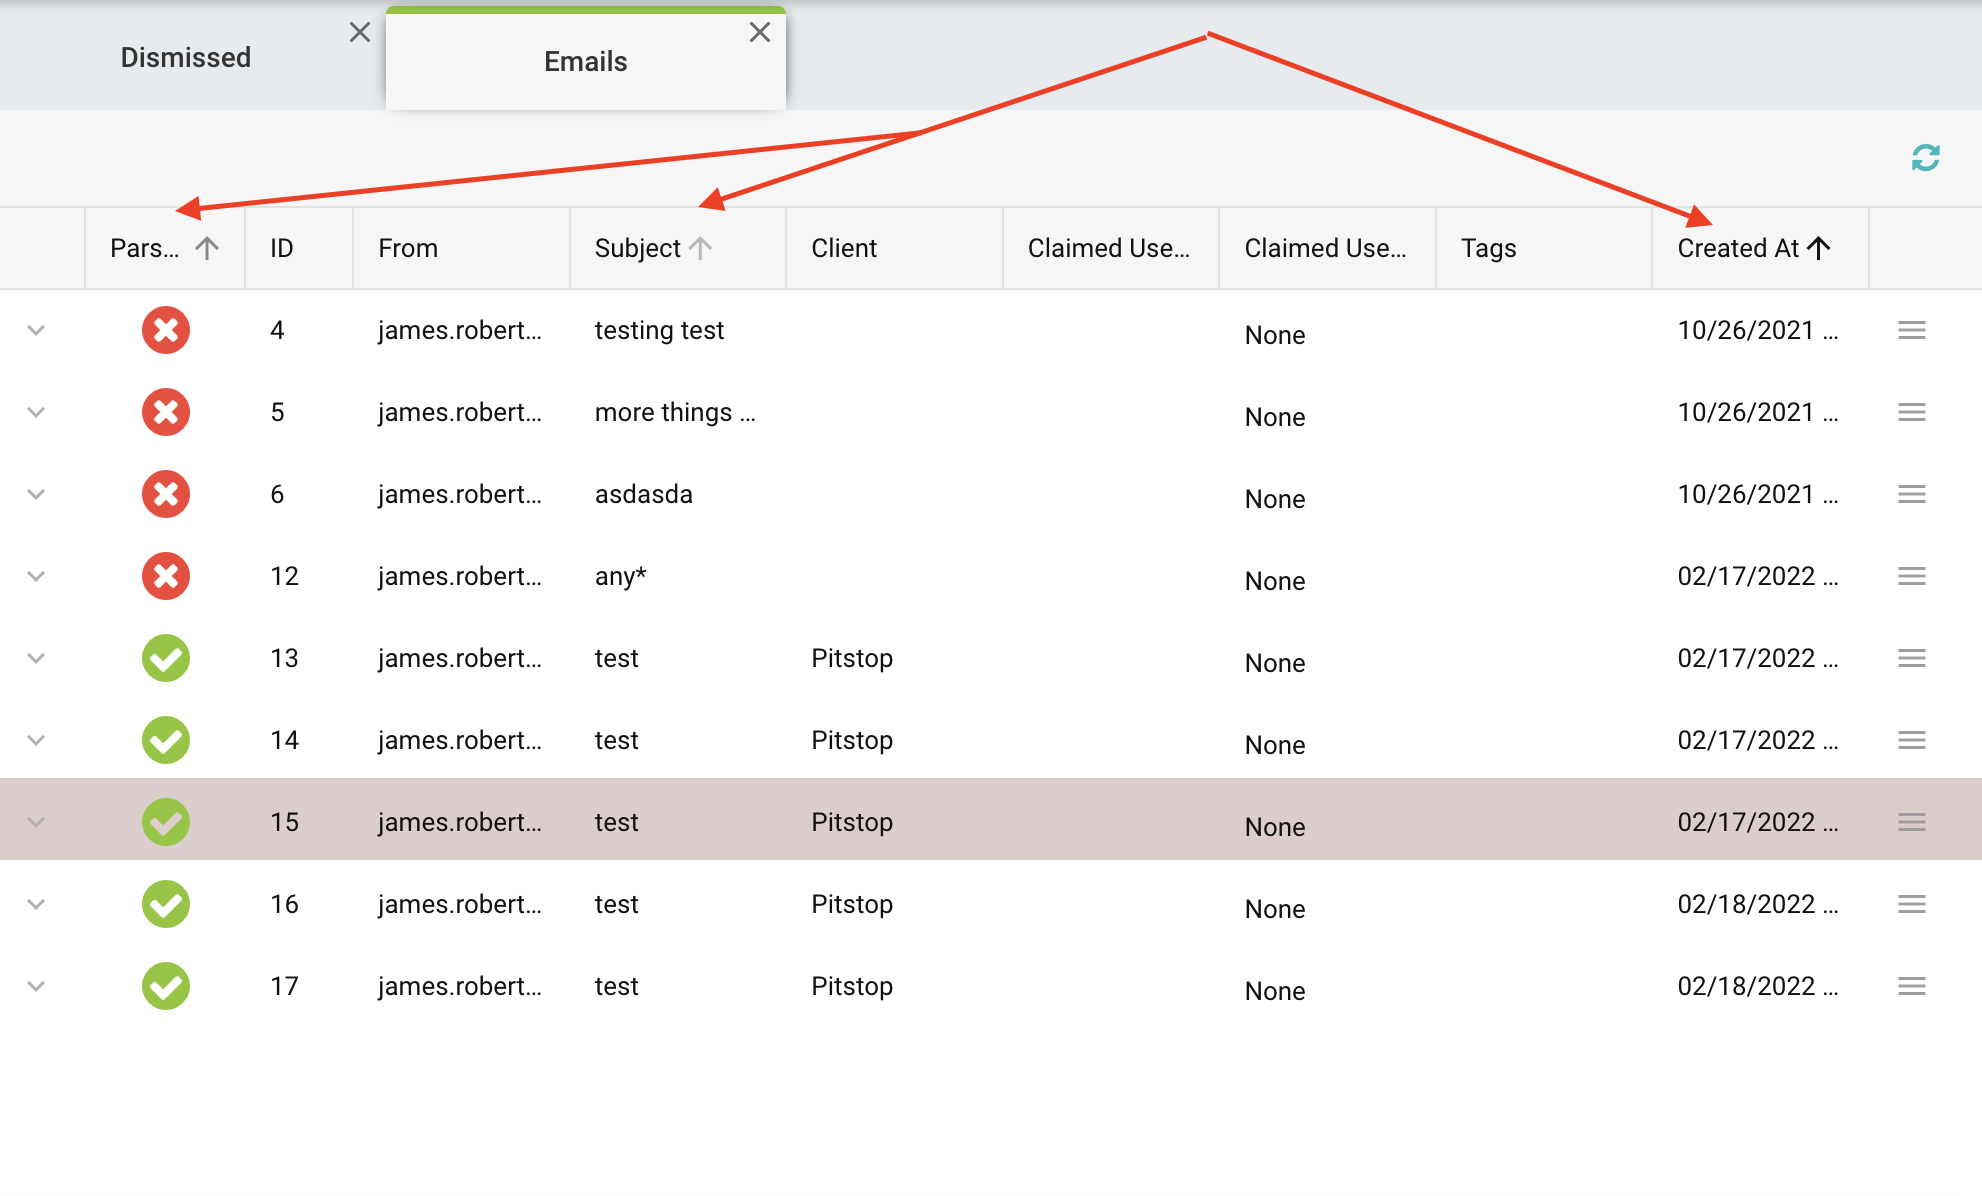
Task: Open the row actions menu for row 17
Action: pos(1911,986)
